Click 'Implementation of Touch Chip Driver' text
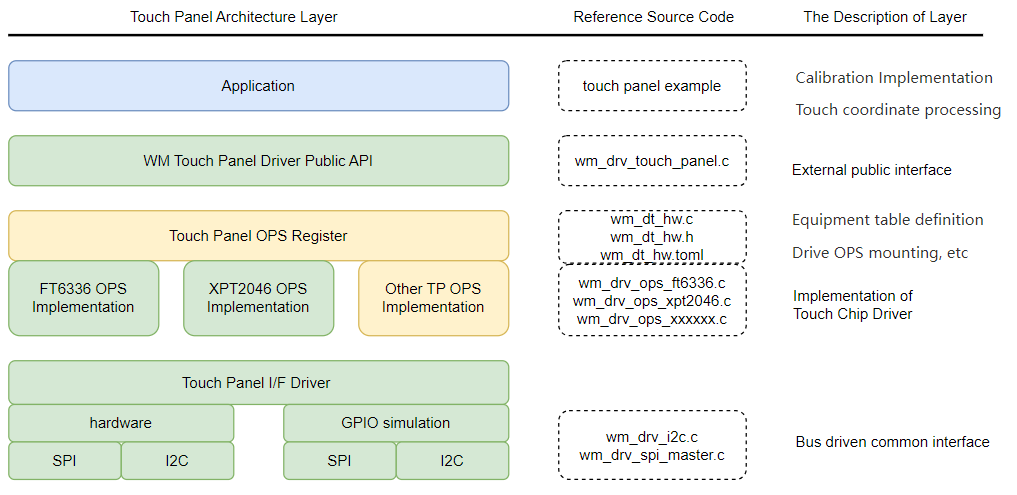This screenshot has height=495, width=1017. (852, 305)
